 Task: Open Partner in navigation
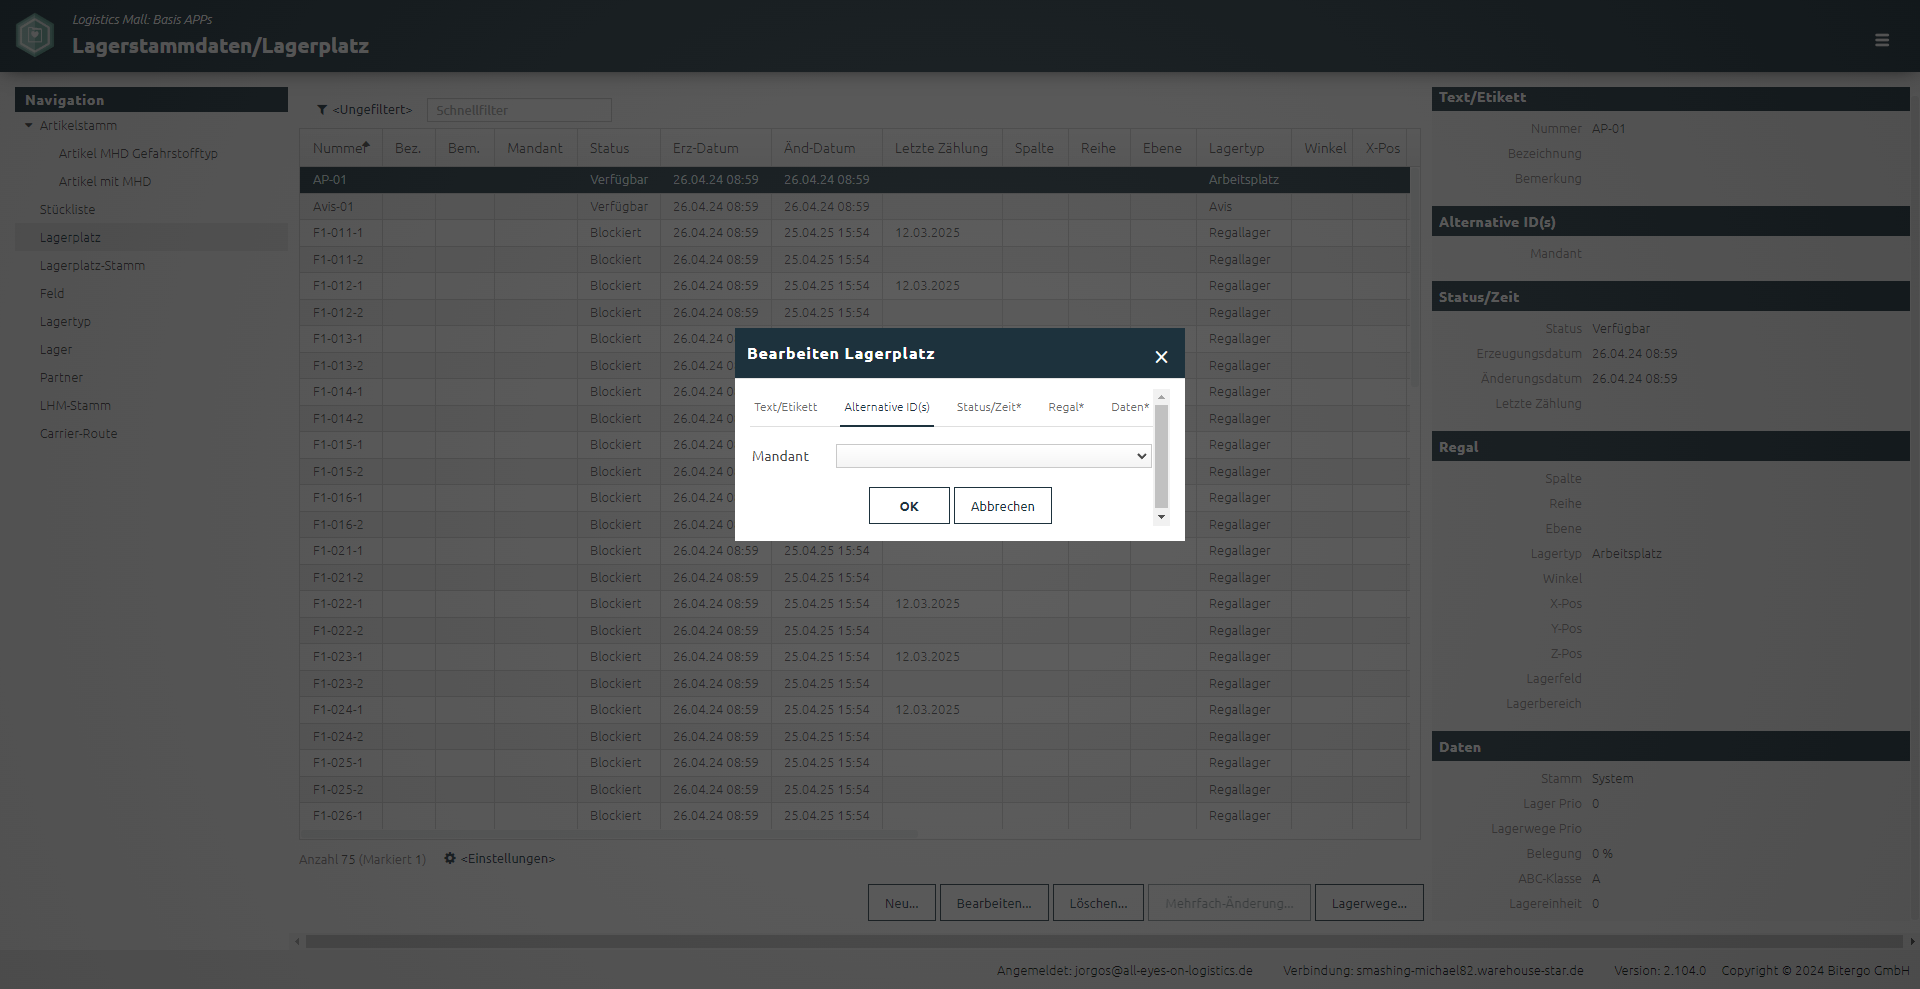coord(62,377)
